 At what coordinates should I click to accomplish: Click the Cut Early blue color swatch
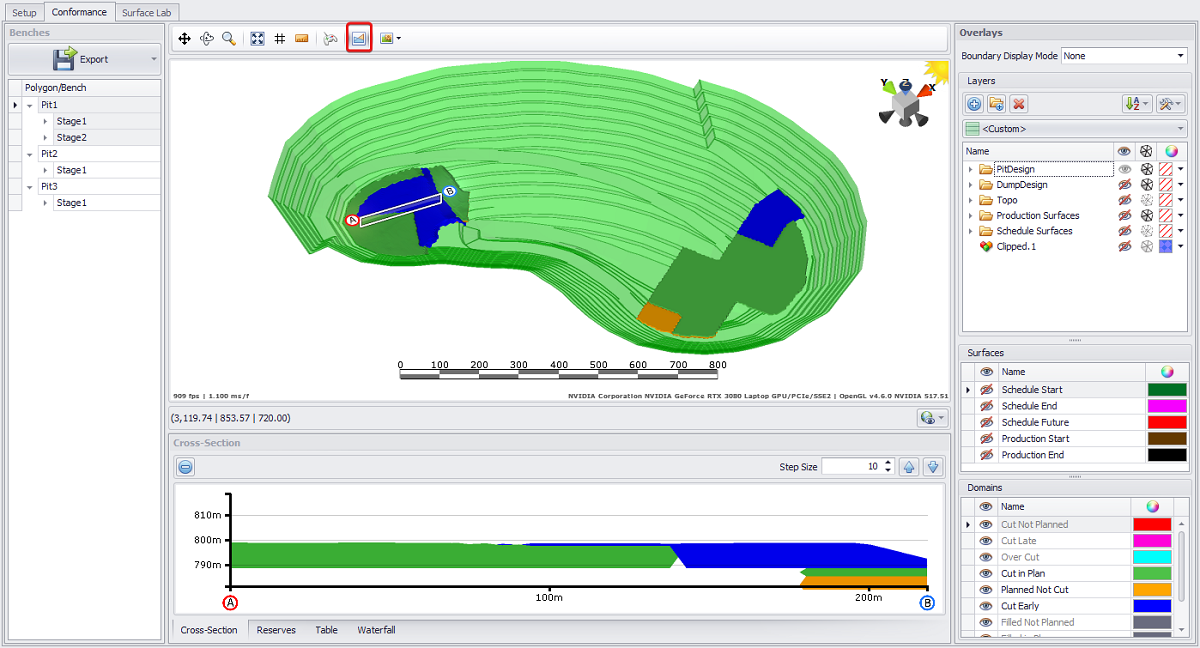(1152, 606)
